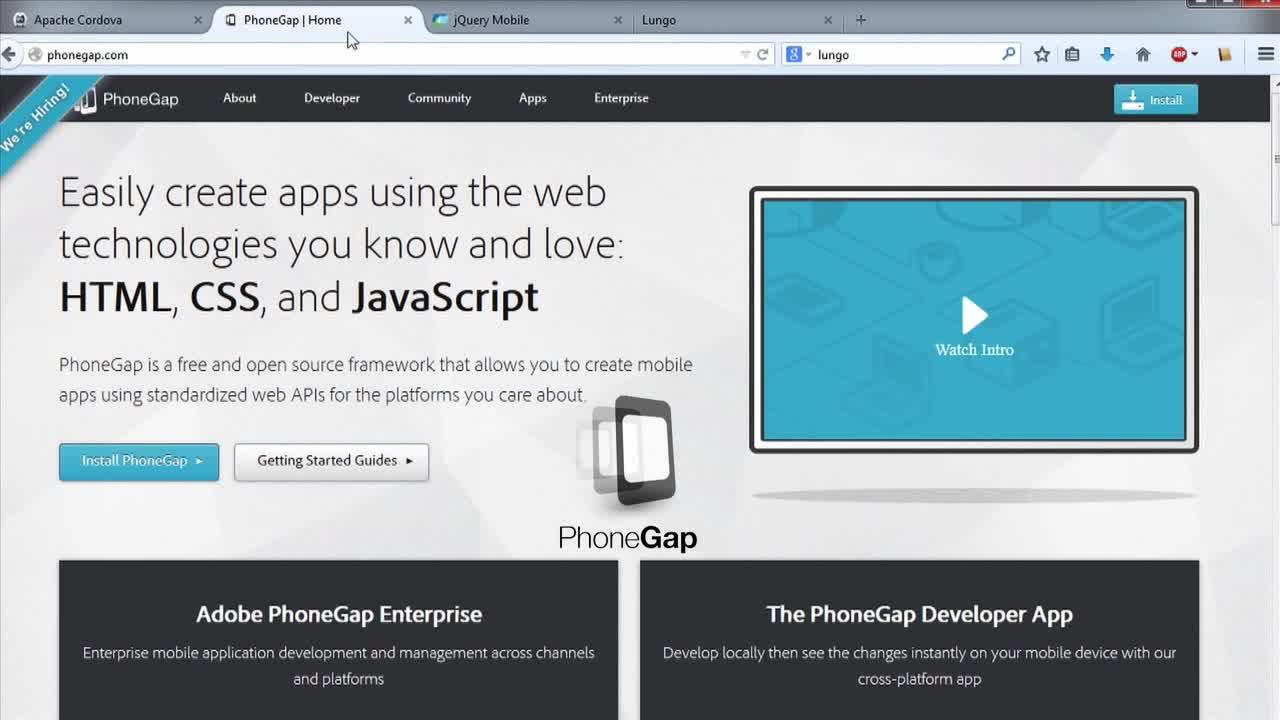The width and height of the screenshot is (1280, 720).
Task: Click the 'PhoneGap is a free and open source' paragraph
Action: point(376,380)
